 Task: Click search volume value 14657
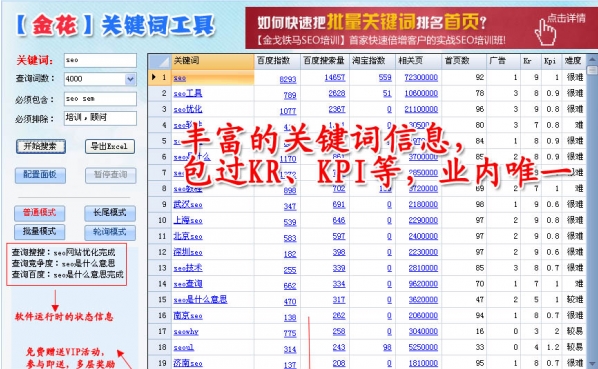pos(334,78)
